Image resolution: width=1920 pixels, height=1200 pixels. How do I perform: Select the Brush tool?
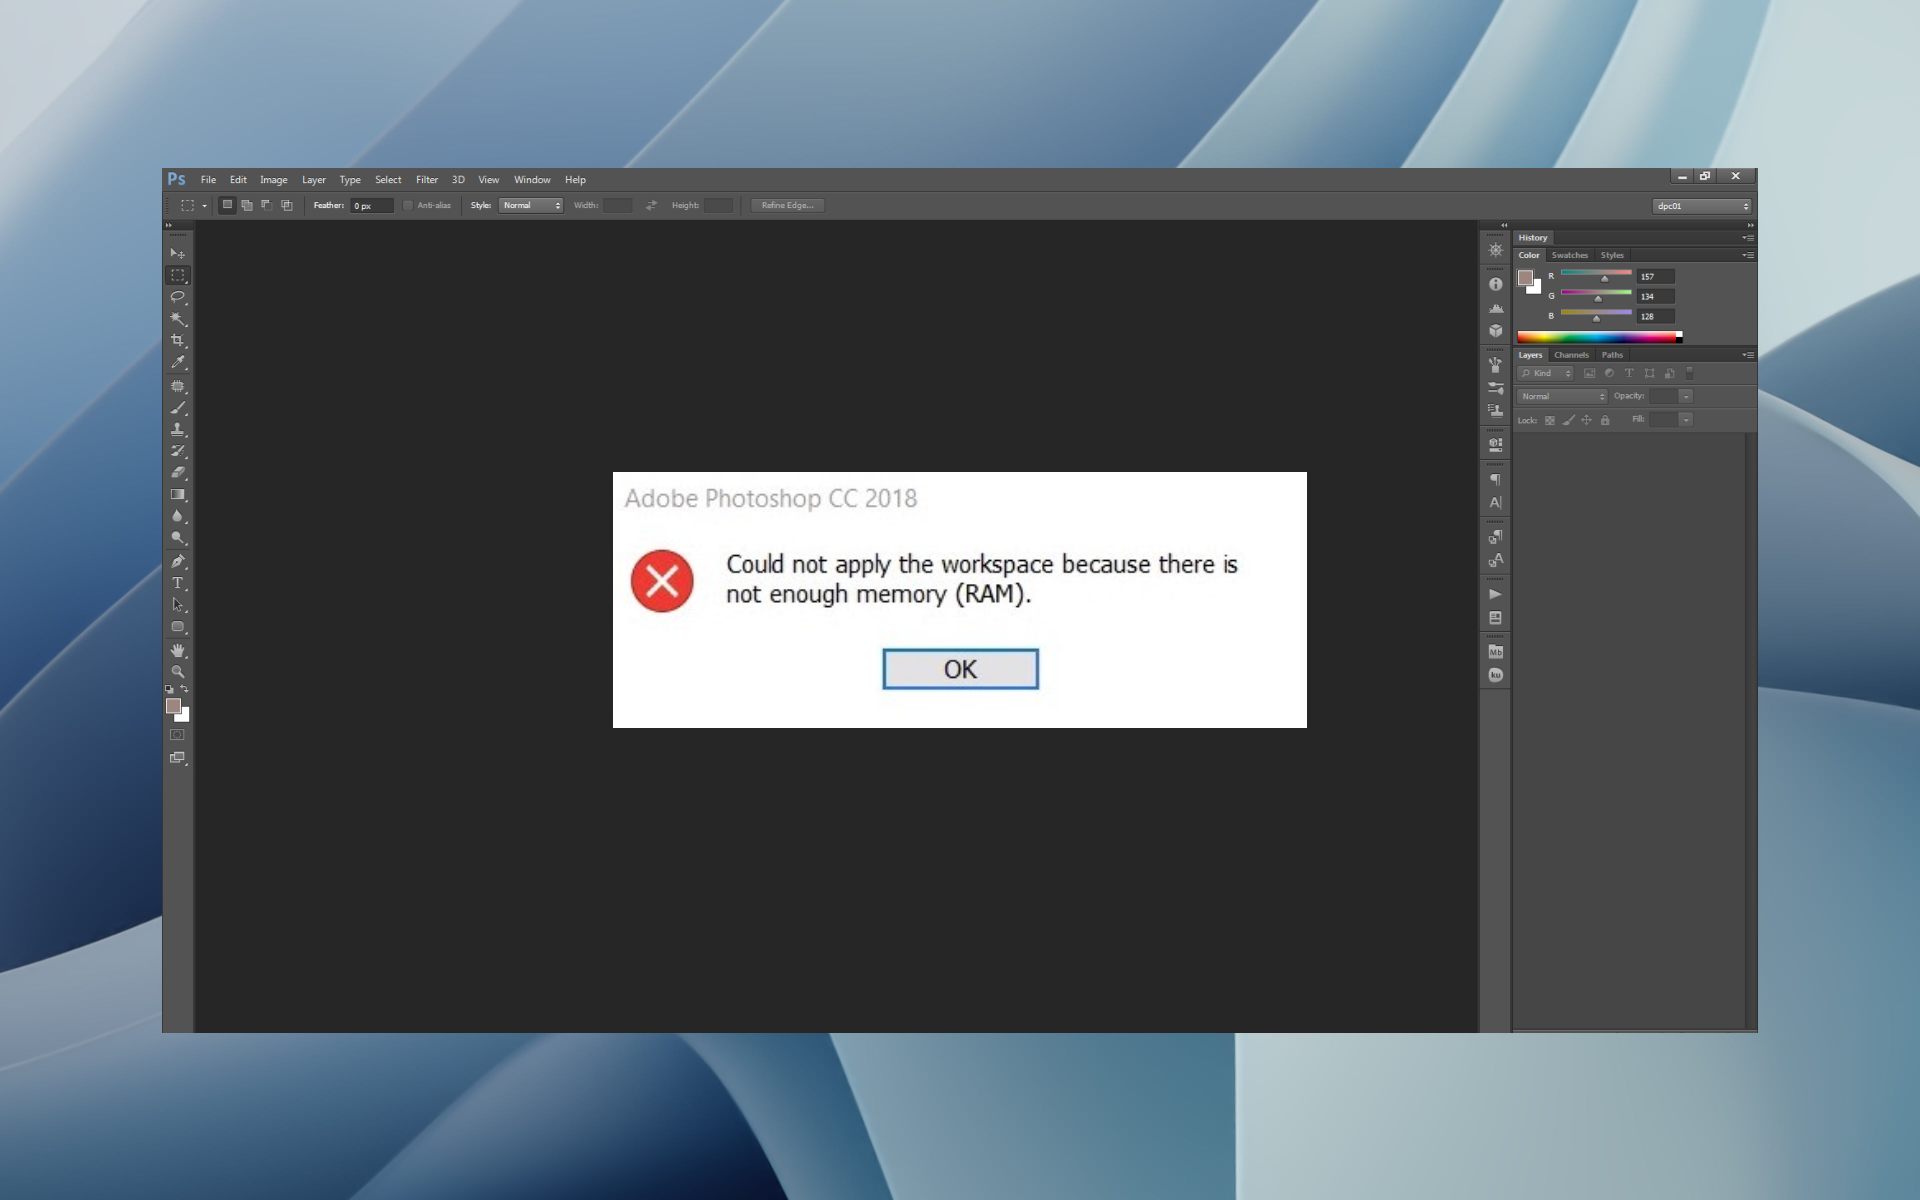coord(178,408)
